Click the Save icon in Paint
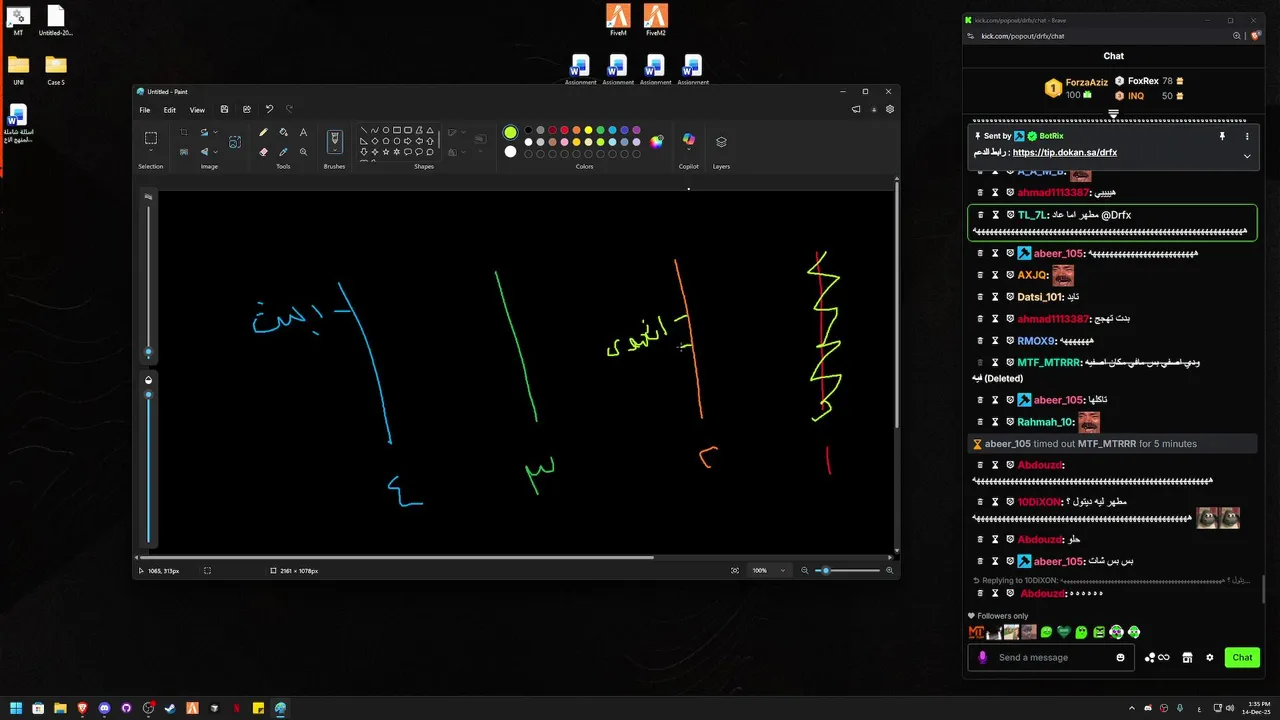The height and width of the screenshot is (720, 1280). click(225, 110)
